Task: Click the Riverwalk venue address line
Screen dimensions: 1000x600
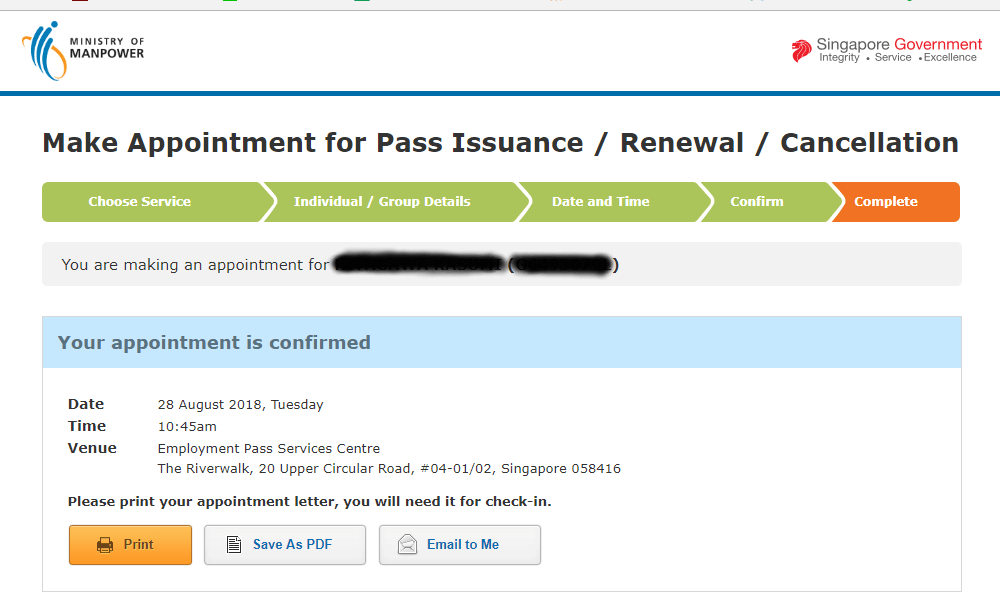Action: (389, 469)
